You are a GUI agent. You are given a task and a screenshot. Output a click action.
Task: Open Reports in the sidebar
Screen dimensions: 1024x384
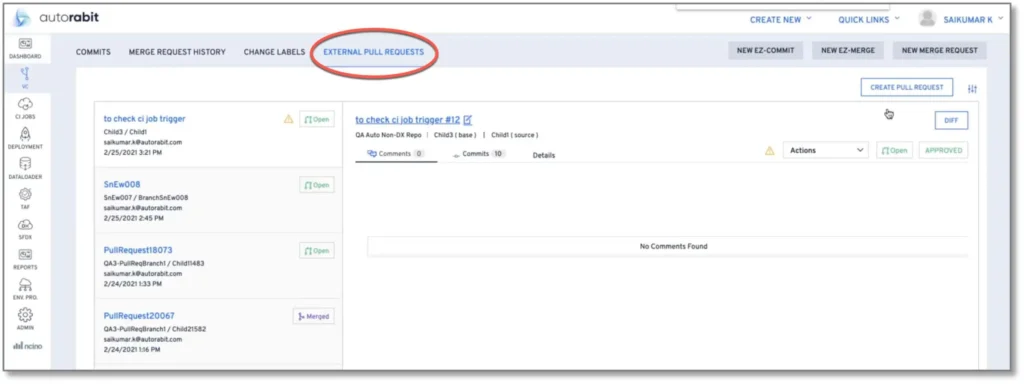25,259
